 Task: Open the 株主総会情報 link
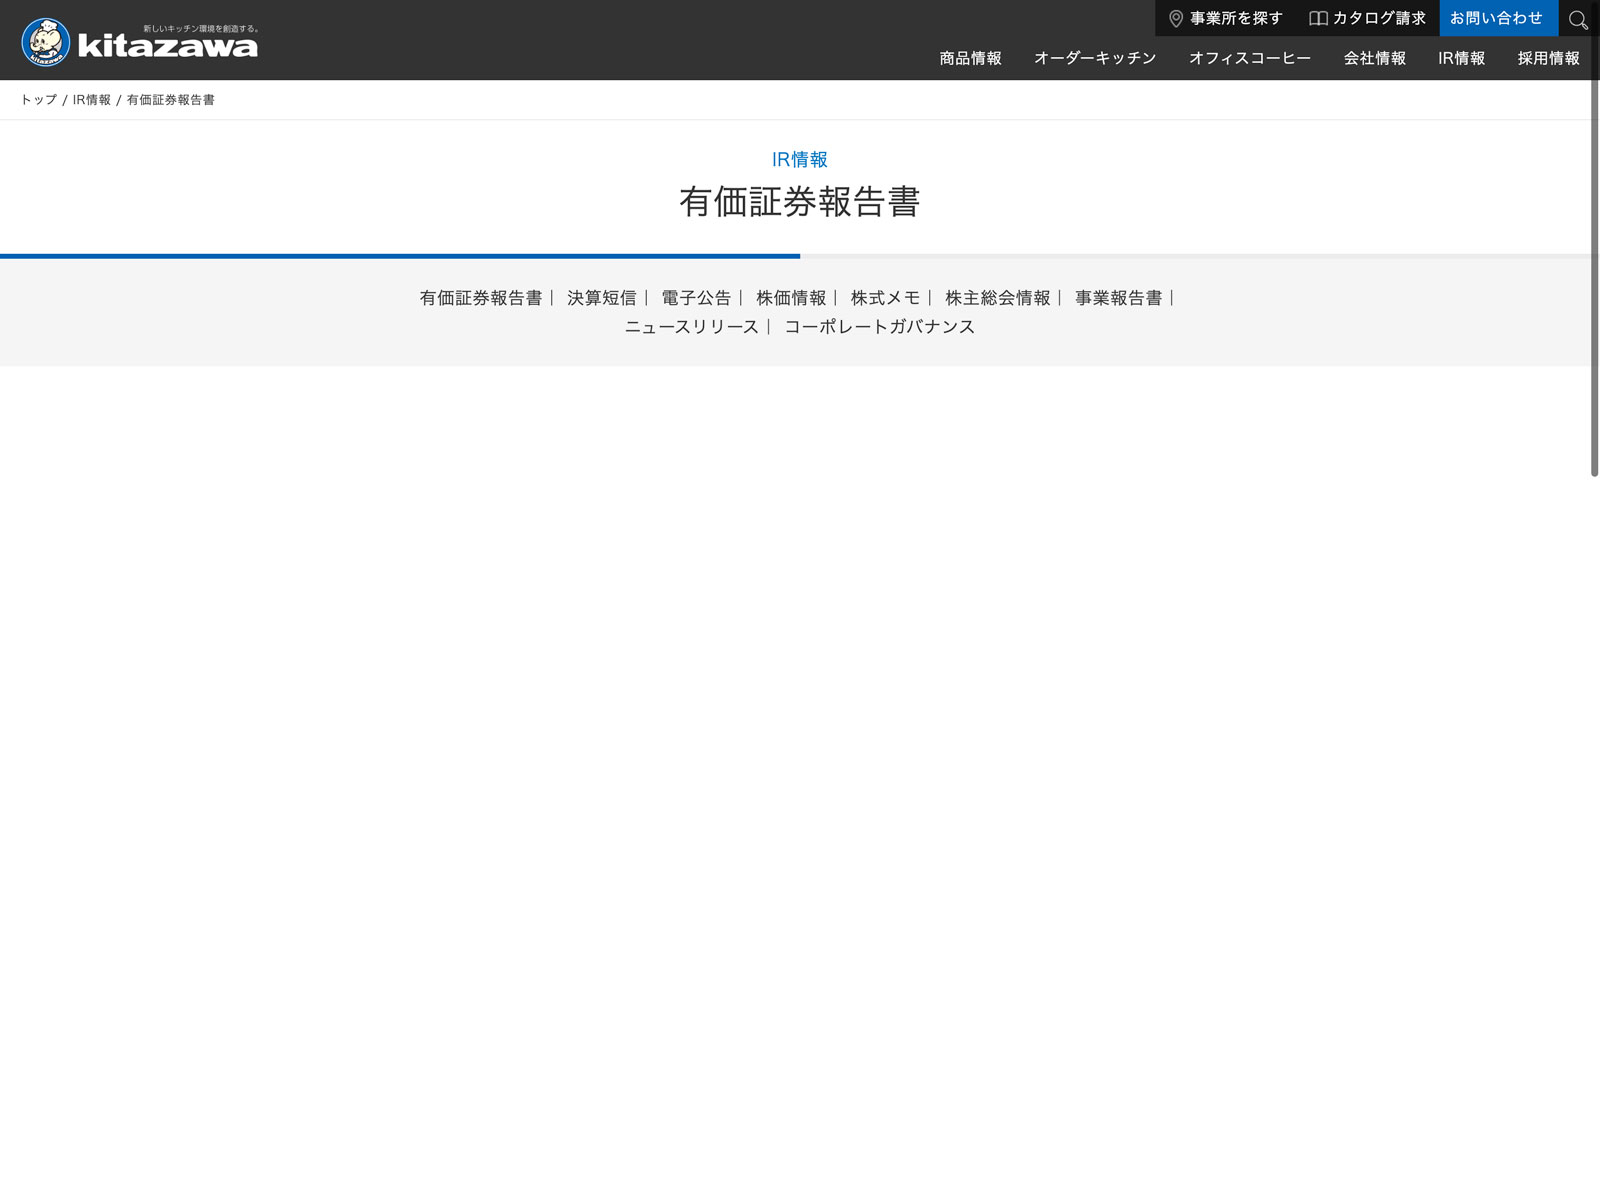(x=997, y=298)
